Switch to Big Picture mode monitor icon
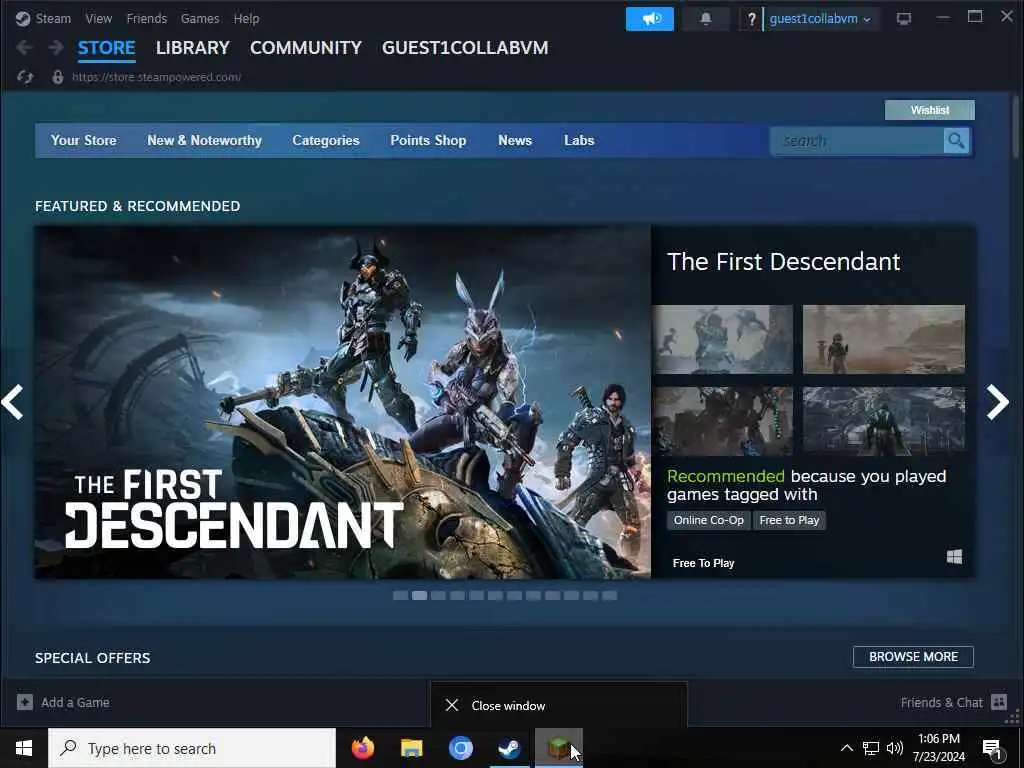The width and height of the screenshot is (1024, 768). pyautogui.click(x=904, y=19)
